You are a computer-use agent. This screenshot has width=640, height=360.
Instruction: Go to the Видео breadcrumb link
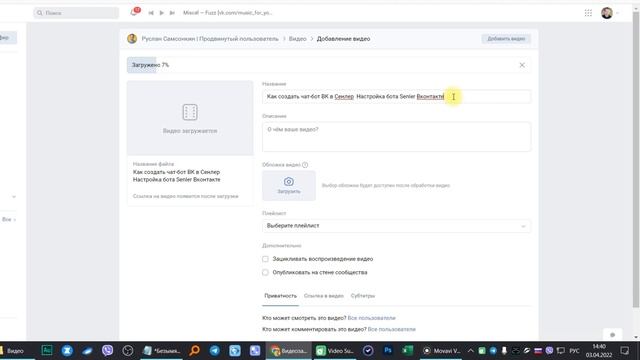[298, 39]
